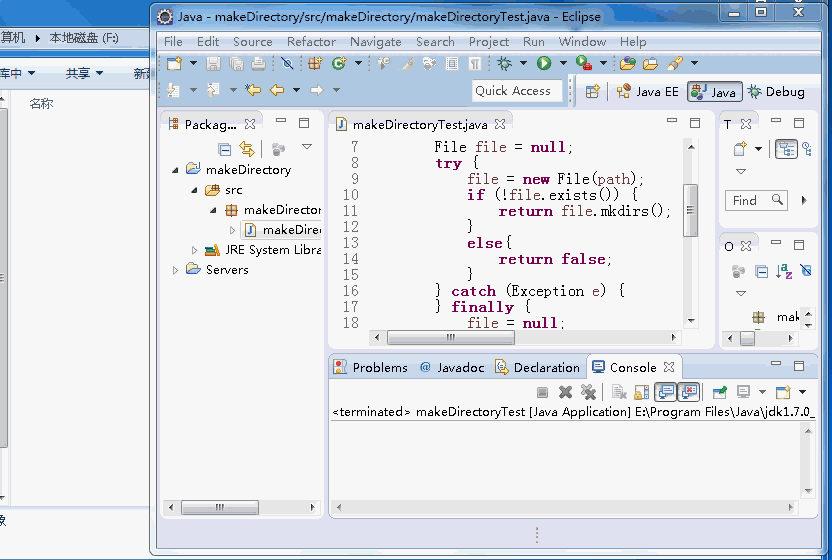The image size is (832, 560).
Task: Close the Console view tab
Action: (x=669, y=367)
